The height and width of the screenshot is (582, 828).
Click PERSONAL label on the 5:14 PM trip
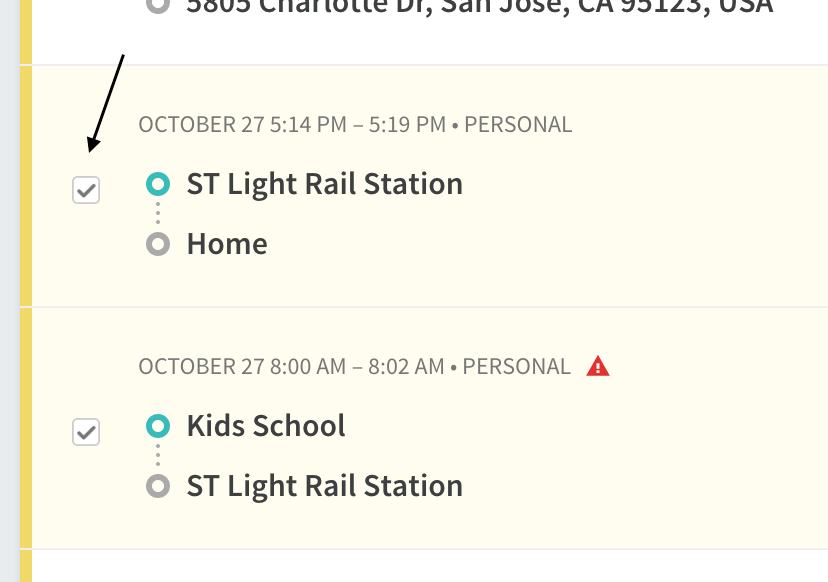point(518,125)
